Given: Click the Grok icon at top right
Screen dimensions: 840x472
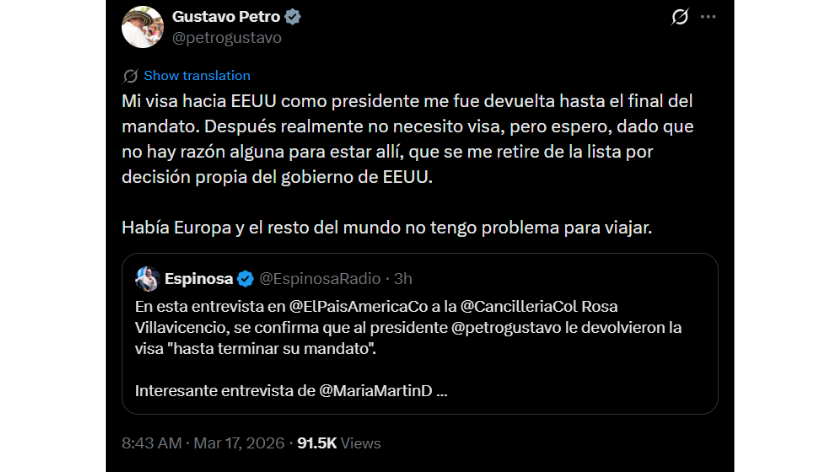Looking at the screenshot, I should tap(679, 17).
